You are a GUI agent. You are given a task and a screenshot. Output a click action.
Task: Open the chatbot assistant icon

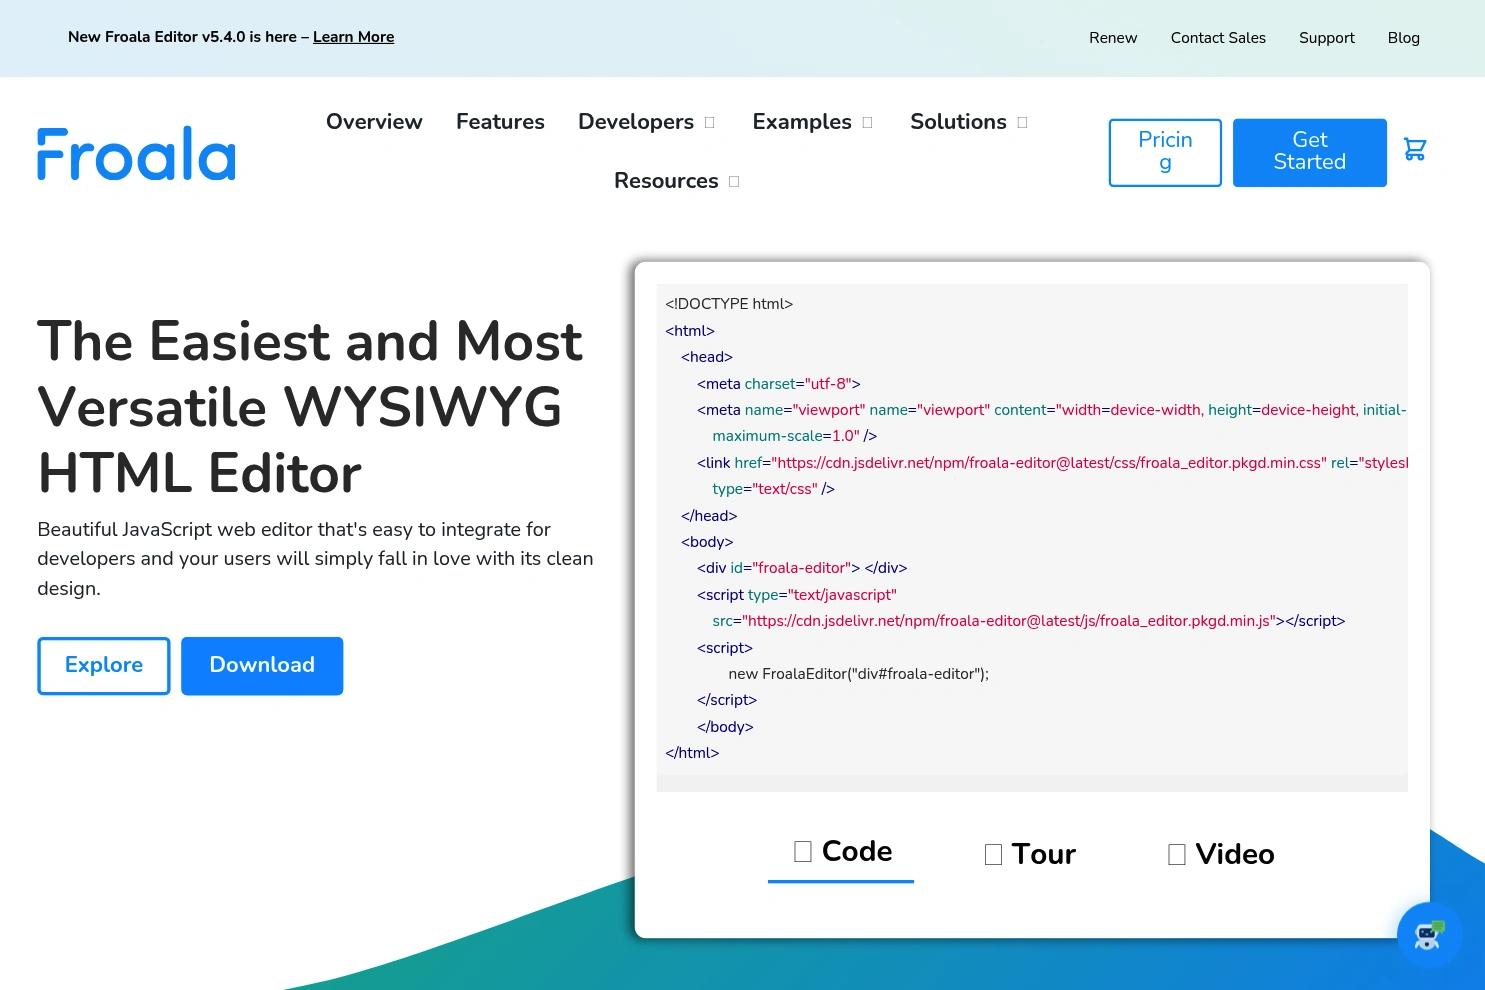click(1429, 935)
